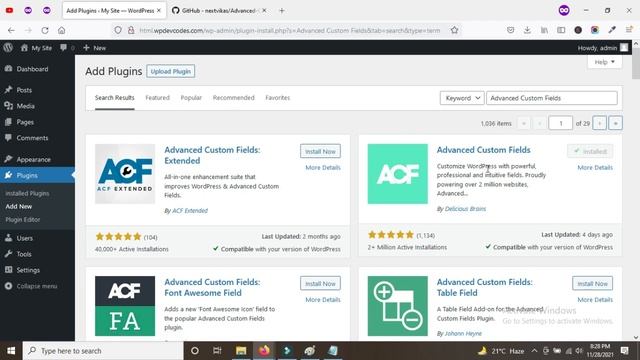Click the WordPress logo in admin bar
Screen dimensions: 640x360
(x=8, y=48)
